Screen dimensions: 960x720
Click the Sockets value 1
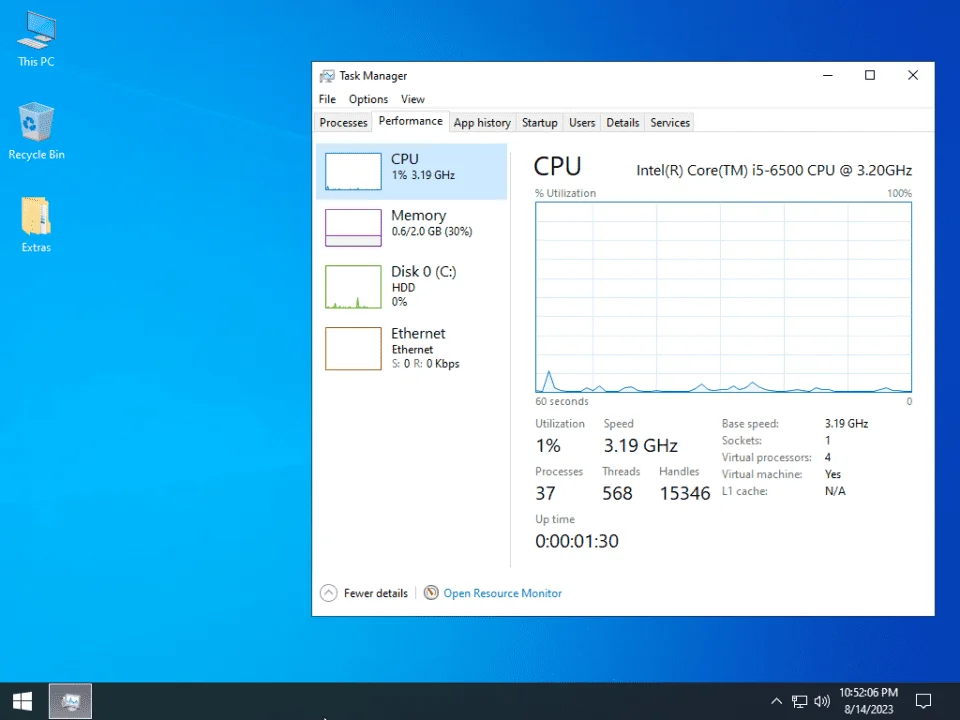point(828,441)
